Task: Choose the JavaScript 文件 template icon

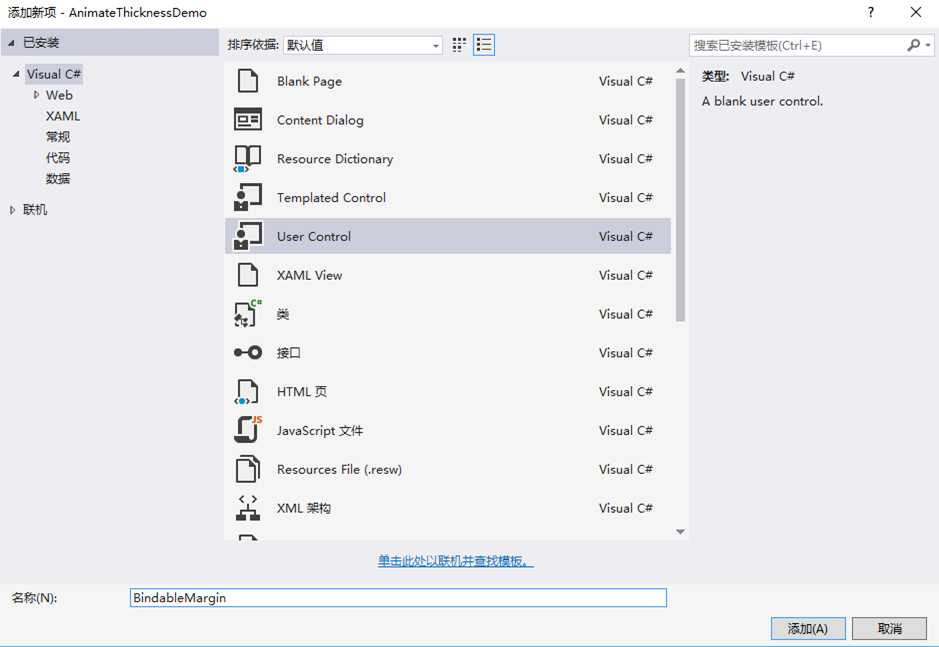Action: (x=248, y=430)
